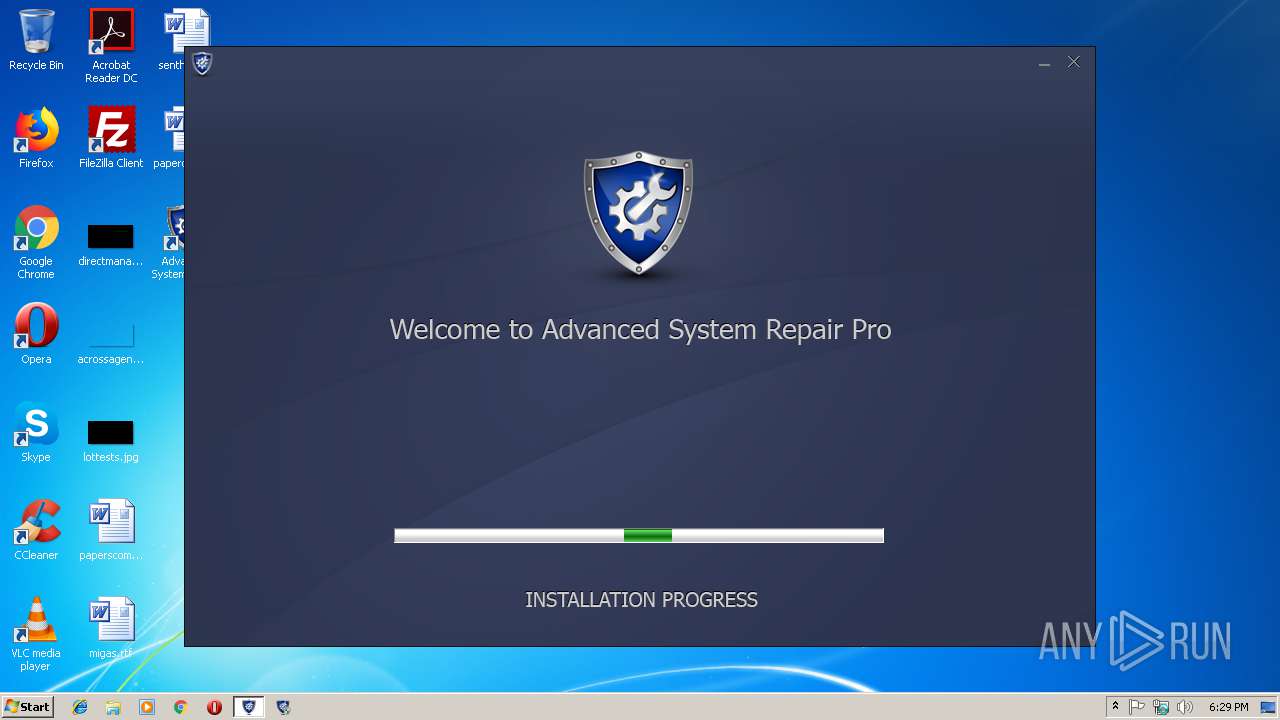Launch Skype from the desktop
This screenshot has height=720, width=1280.
36,432
